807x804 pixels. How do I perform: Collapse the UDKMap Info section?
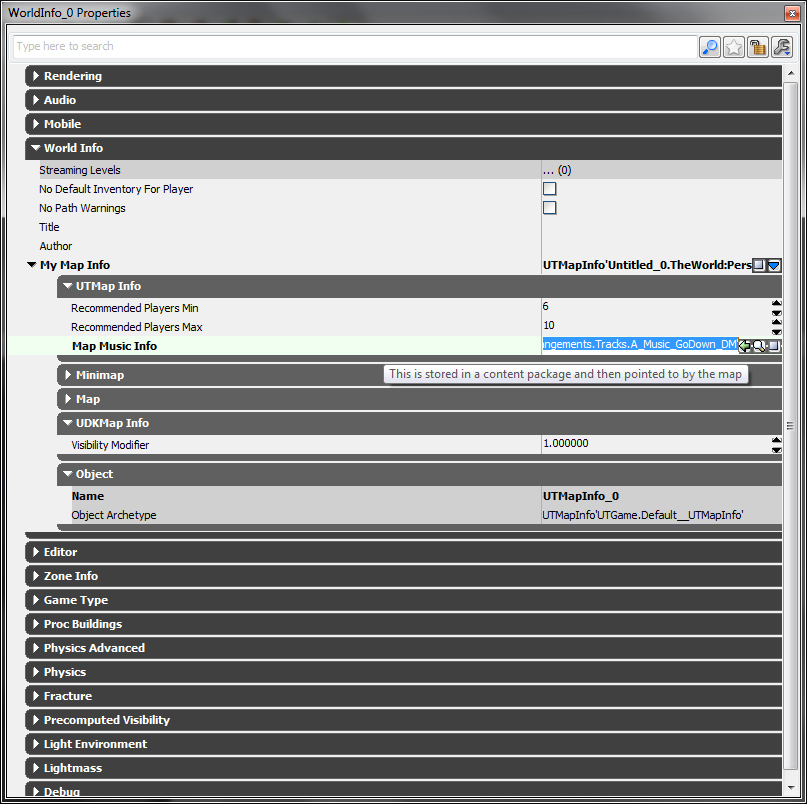(68, 423)
